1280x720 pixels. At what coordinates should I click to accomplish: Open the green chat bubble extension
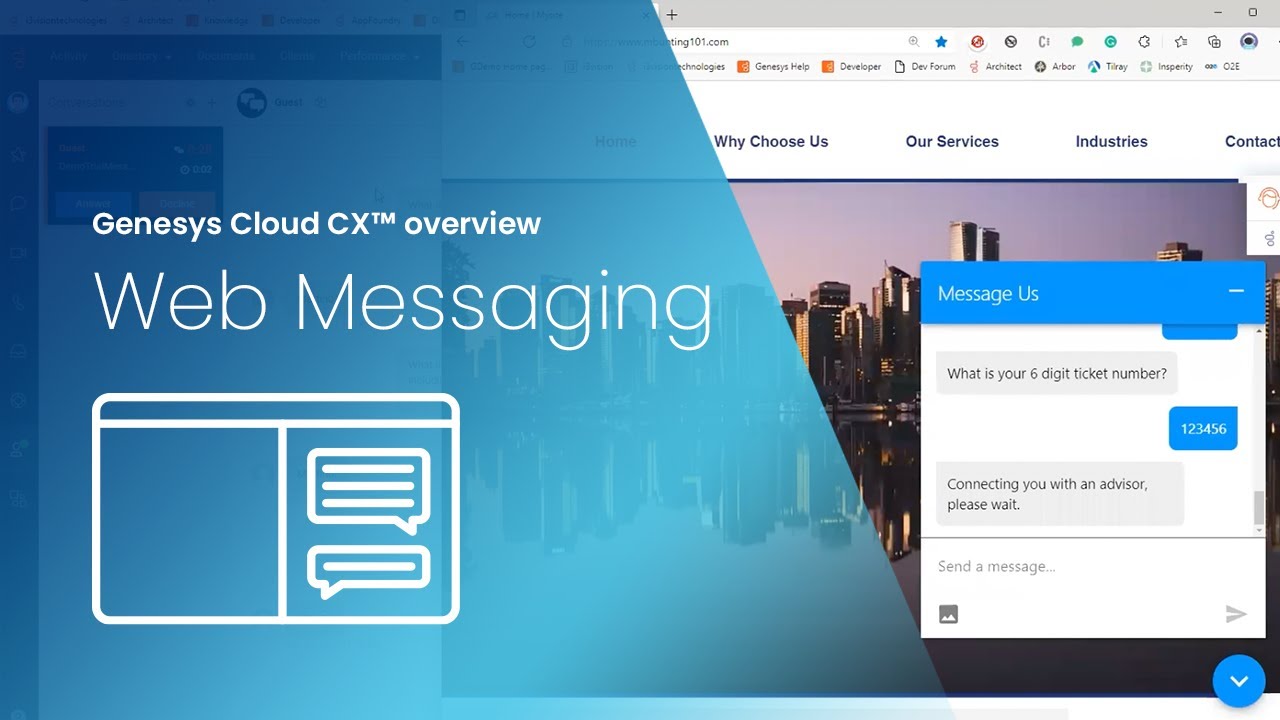click(x=1077, y=42)
